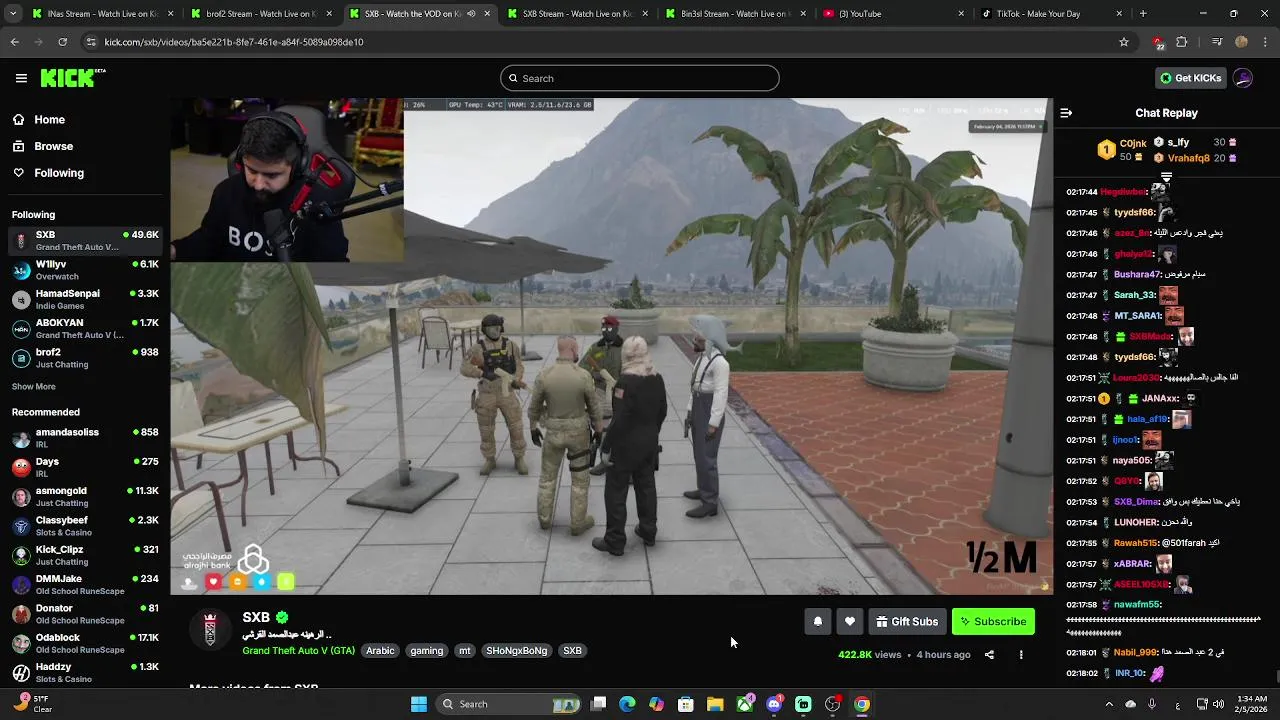Switch to TikTok tab

(1050, 14)
